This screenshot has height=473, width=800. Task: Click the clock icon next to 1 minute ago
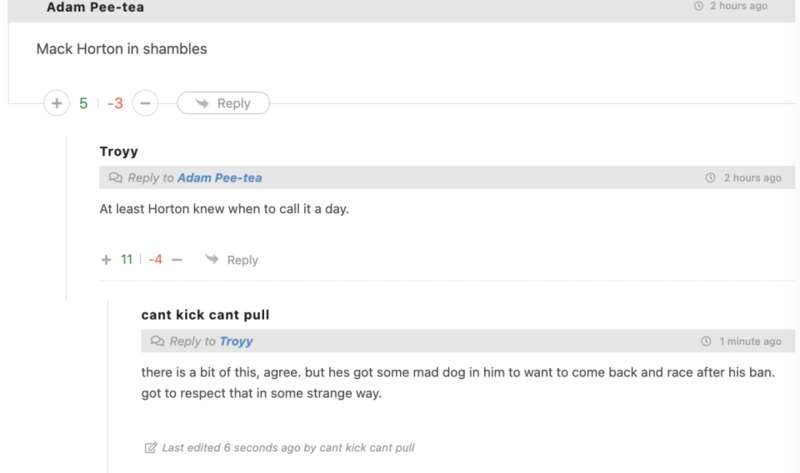click(x=706, y=341)
